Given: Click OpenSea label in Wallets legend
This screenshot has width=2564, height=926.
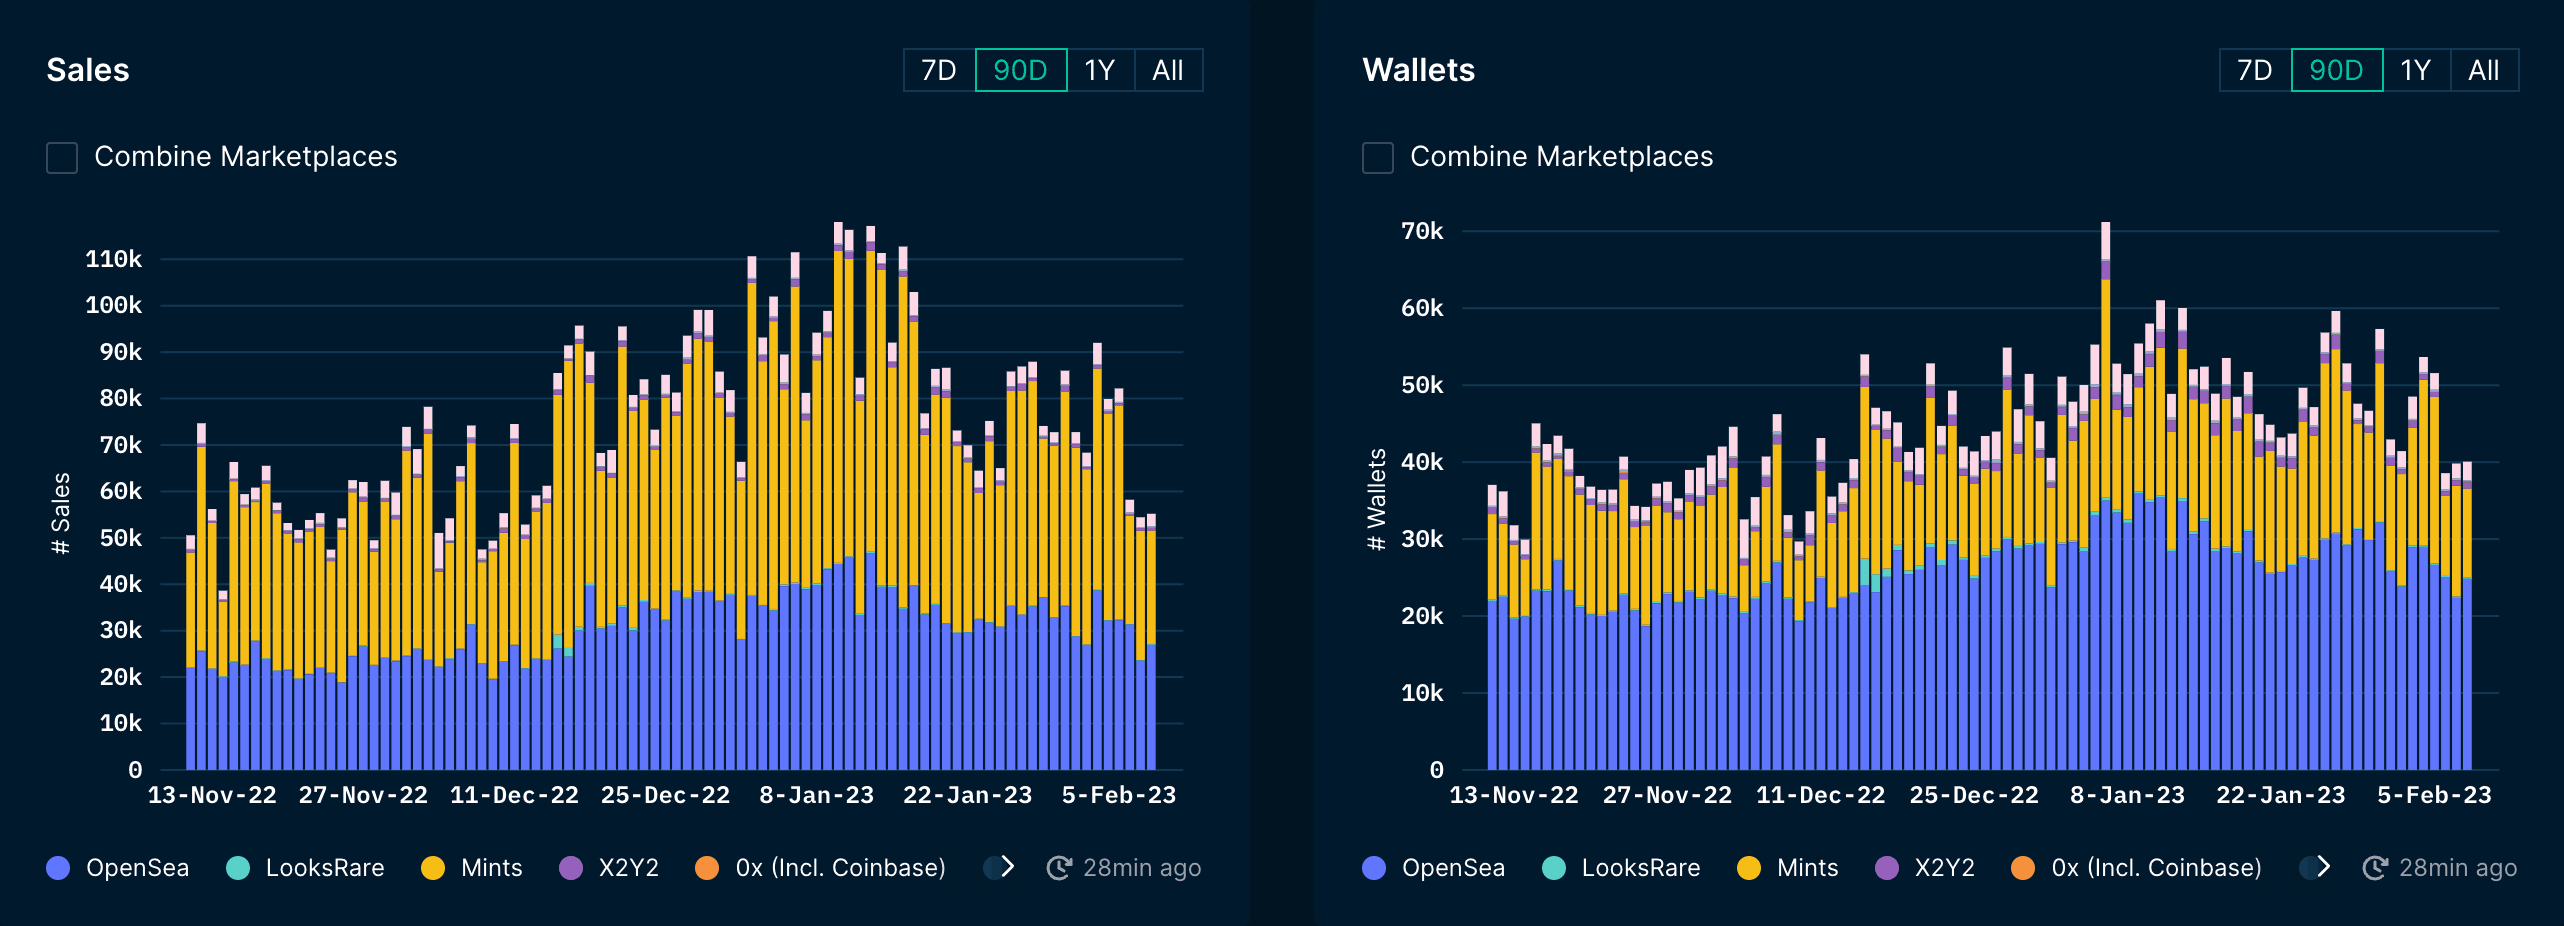Looking at the screenshot, I should tap(1453, 868).
